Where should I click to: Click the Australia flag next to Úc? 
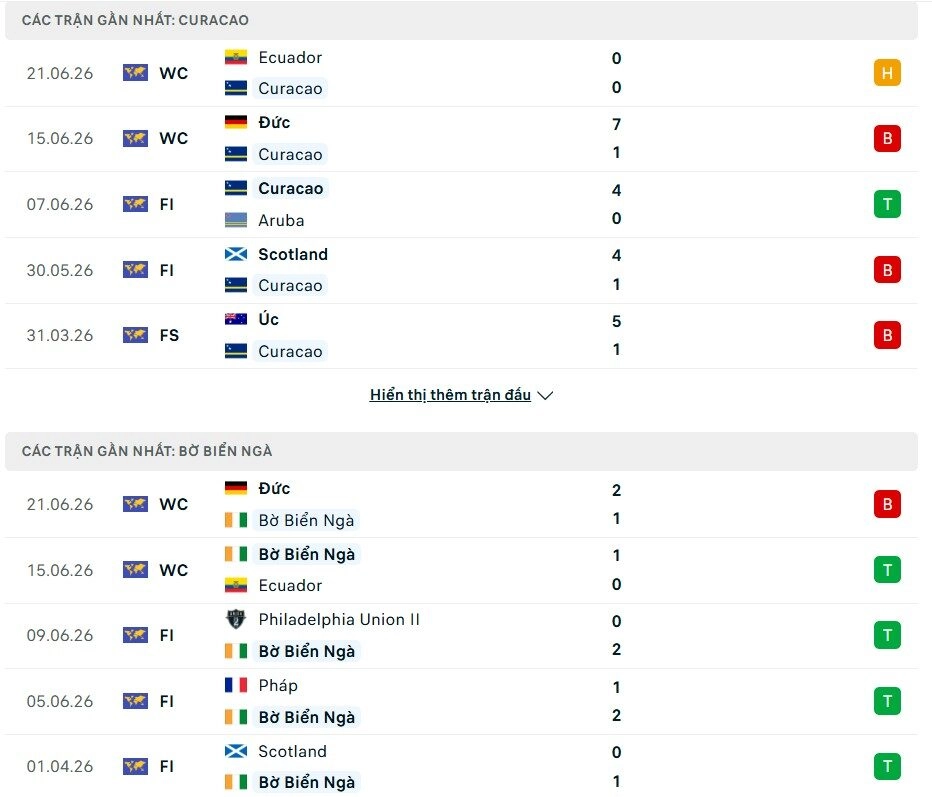pos(236,319)
